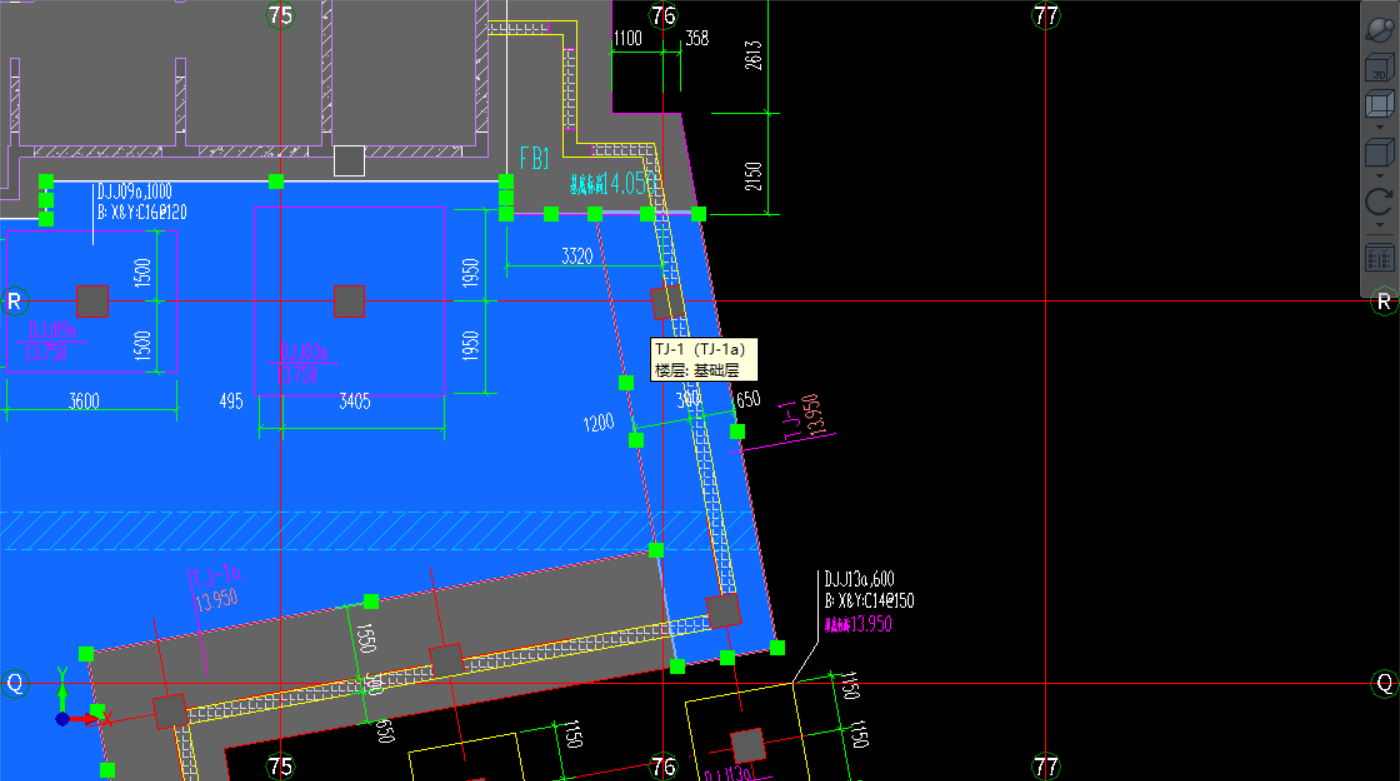This screenshot has height=781, width=1400.
Task: Expand dropdown arrow under the rotate icon
Action: point(1380,225)
